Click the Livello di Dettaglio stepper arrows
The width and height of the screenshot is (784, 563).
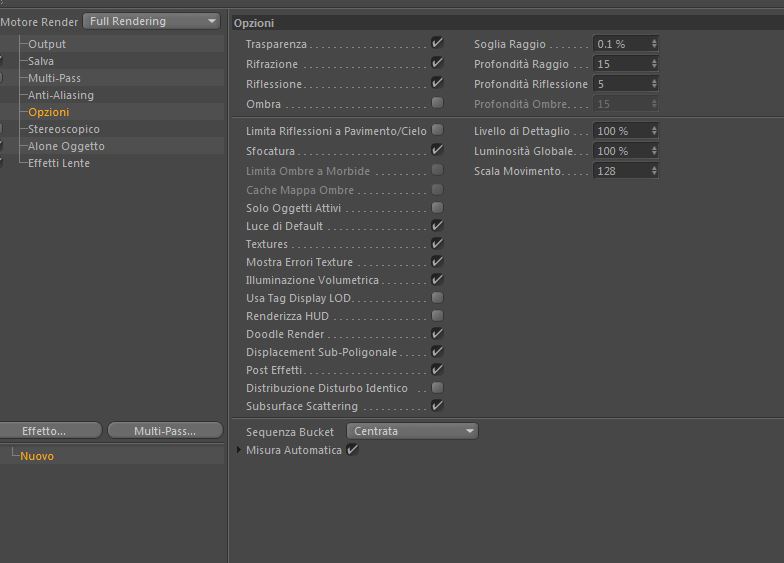(654, 131)
